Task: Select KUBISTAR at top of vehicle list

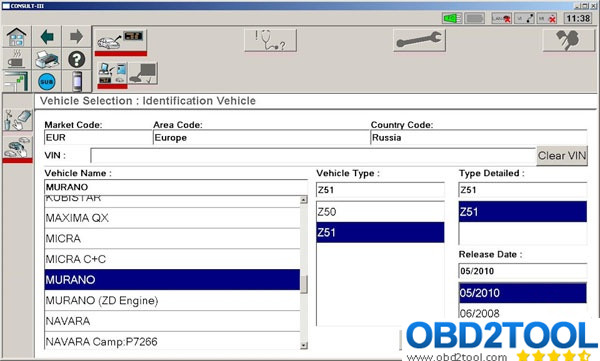Action: (172, 201)
